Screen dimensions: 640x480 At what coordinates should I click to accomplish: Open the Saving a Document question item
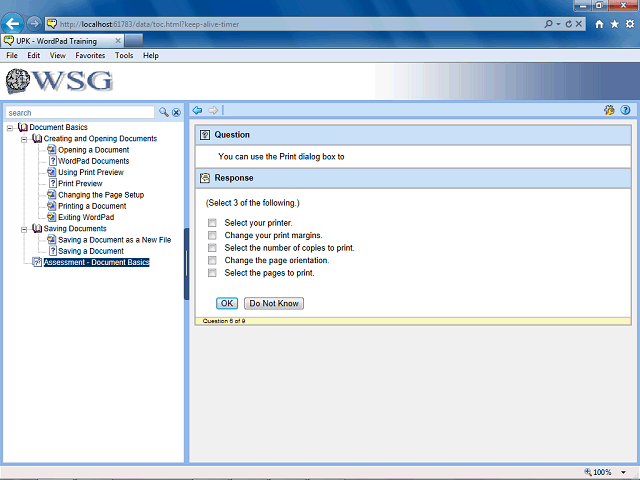pyautogui.click(x=91, y=251)
